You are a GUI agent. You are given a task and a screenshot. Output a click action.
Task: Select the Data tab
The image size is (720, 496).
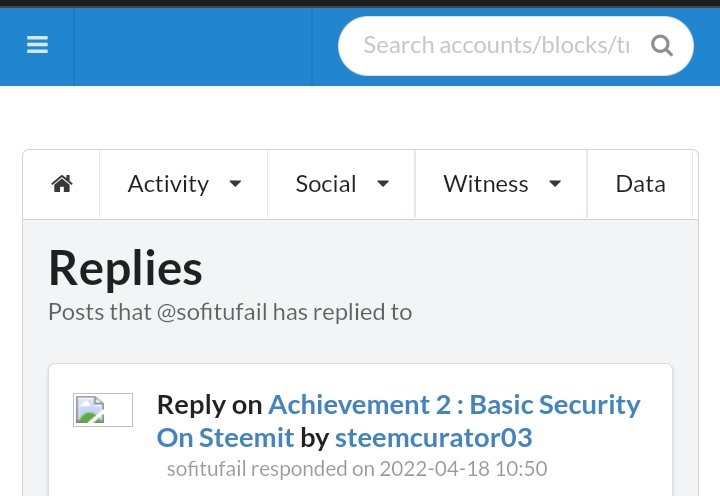coord(640,184)
